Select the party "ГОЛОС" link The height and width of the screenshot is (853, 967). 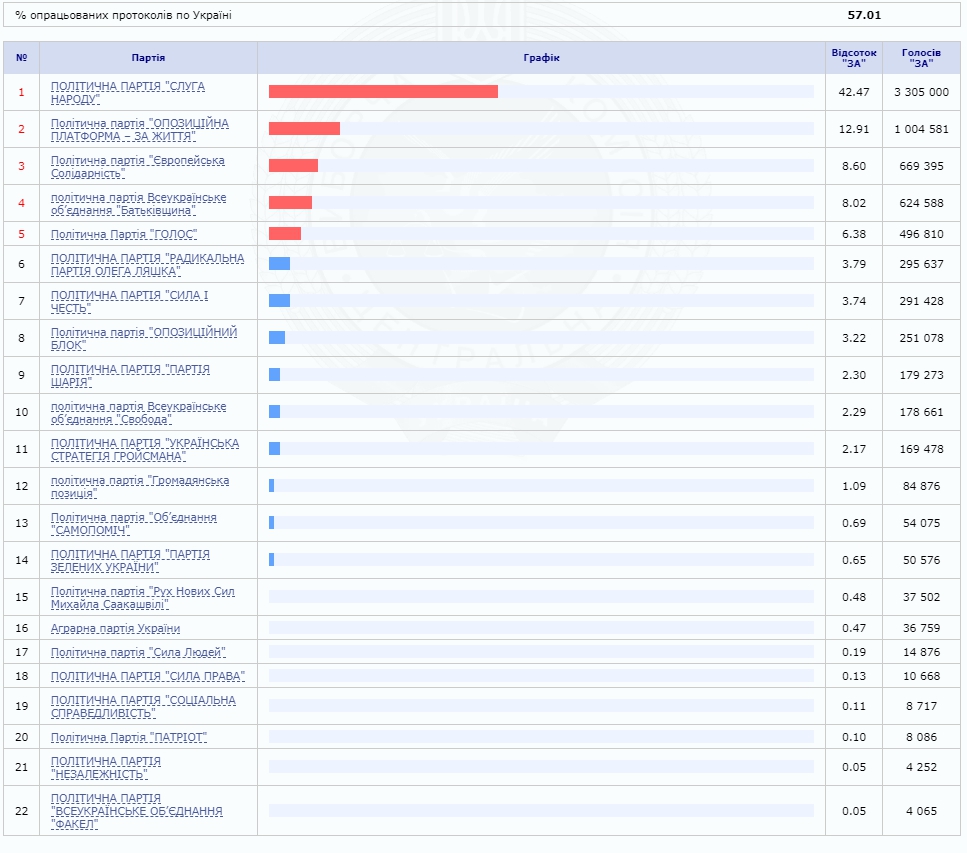123,234
